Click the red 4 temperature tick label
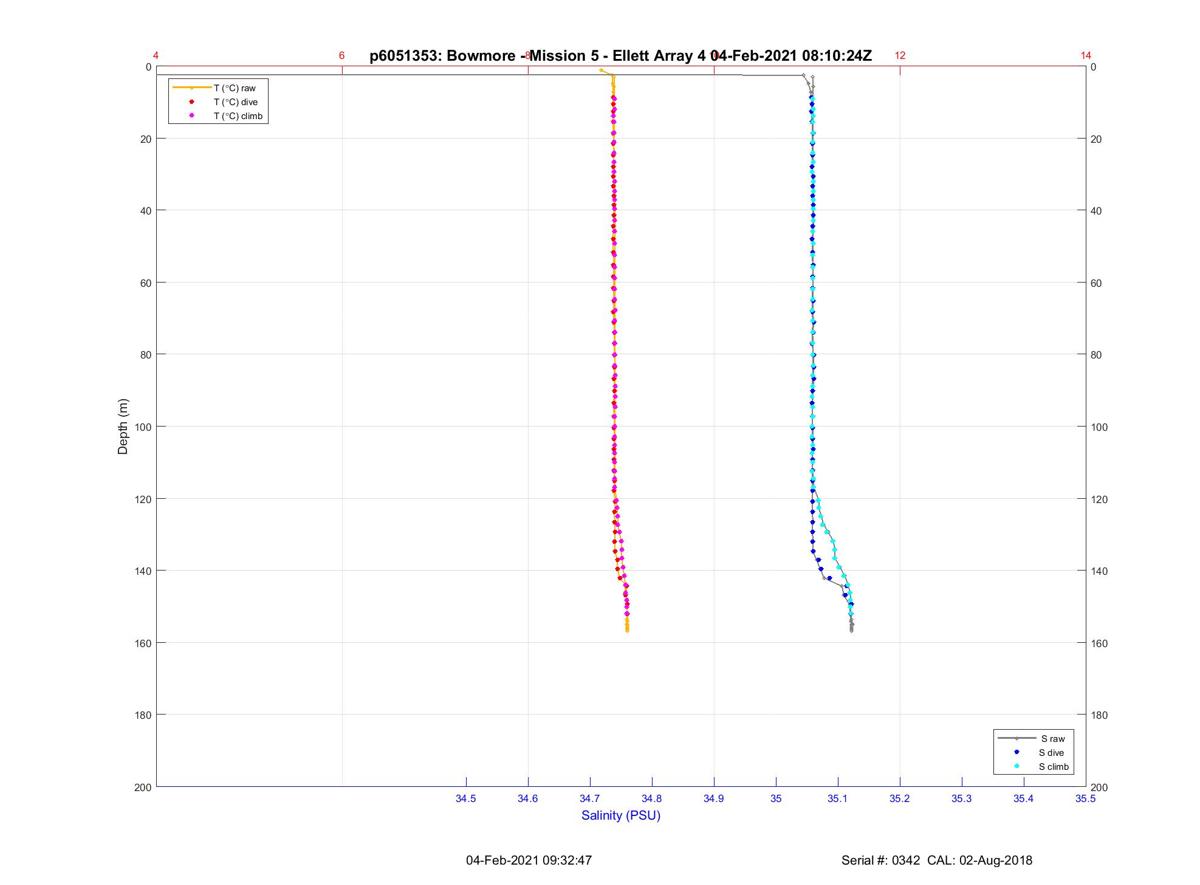Viewport: 1200px width, 885px height. (156, 56)
